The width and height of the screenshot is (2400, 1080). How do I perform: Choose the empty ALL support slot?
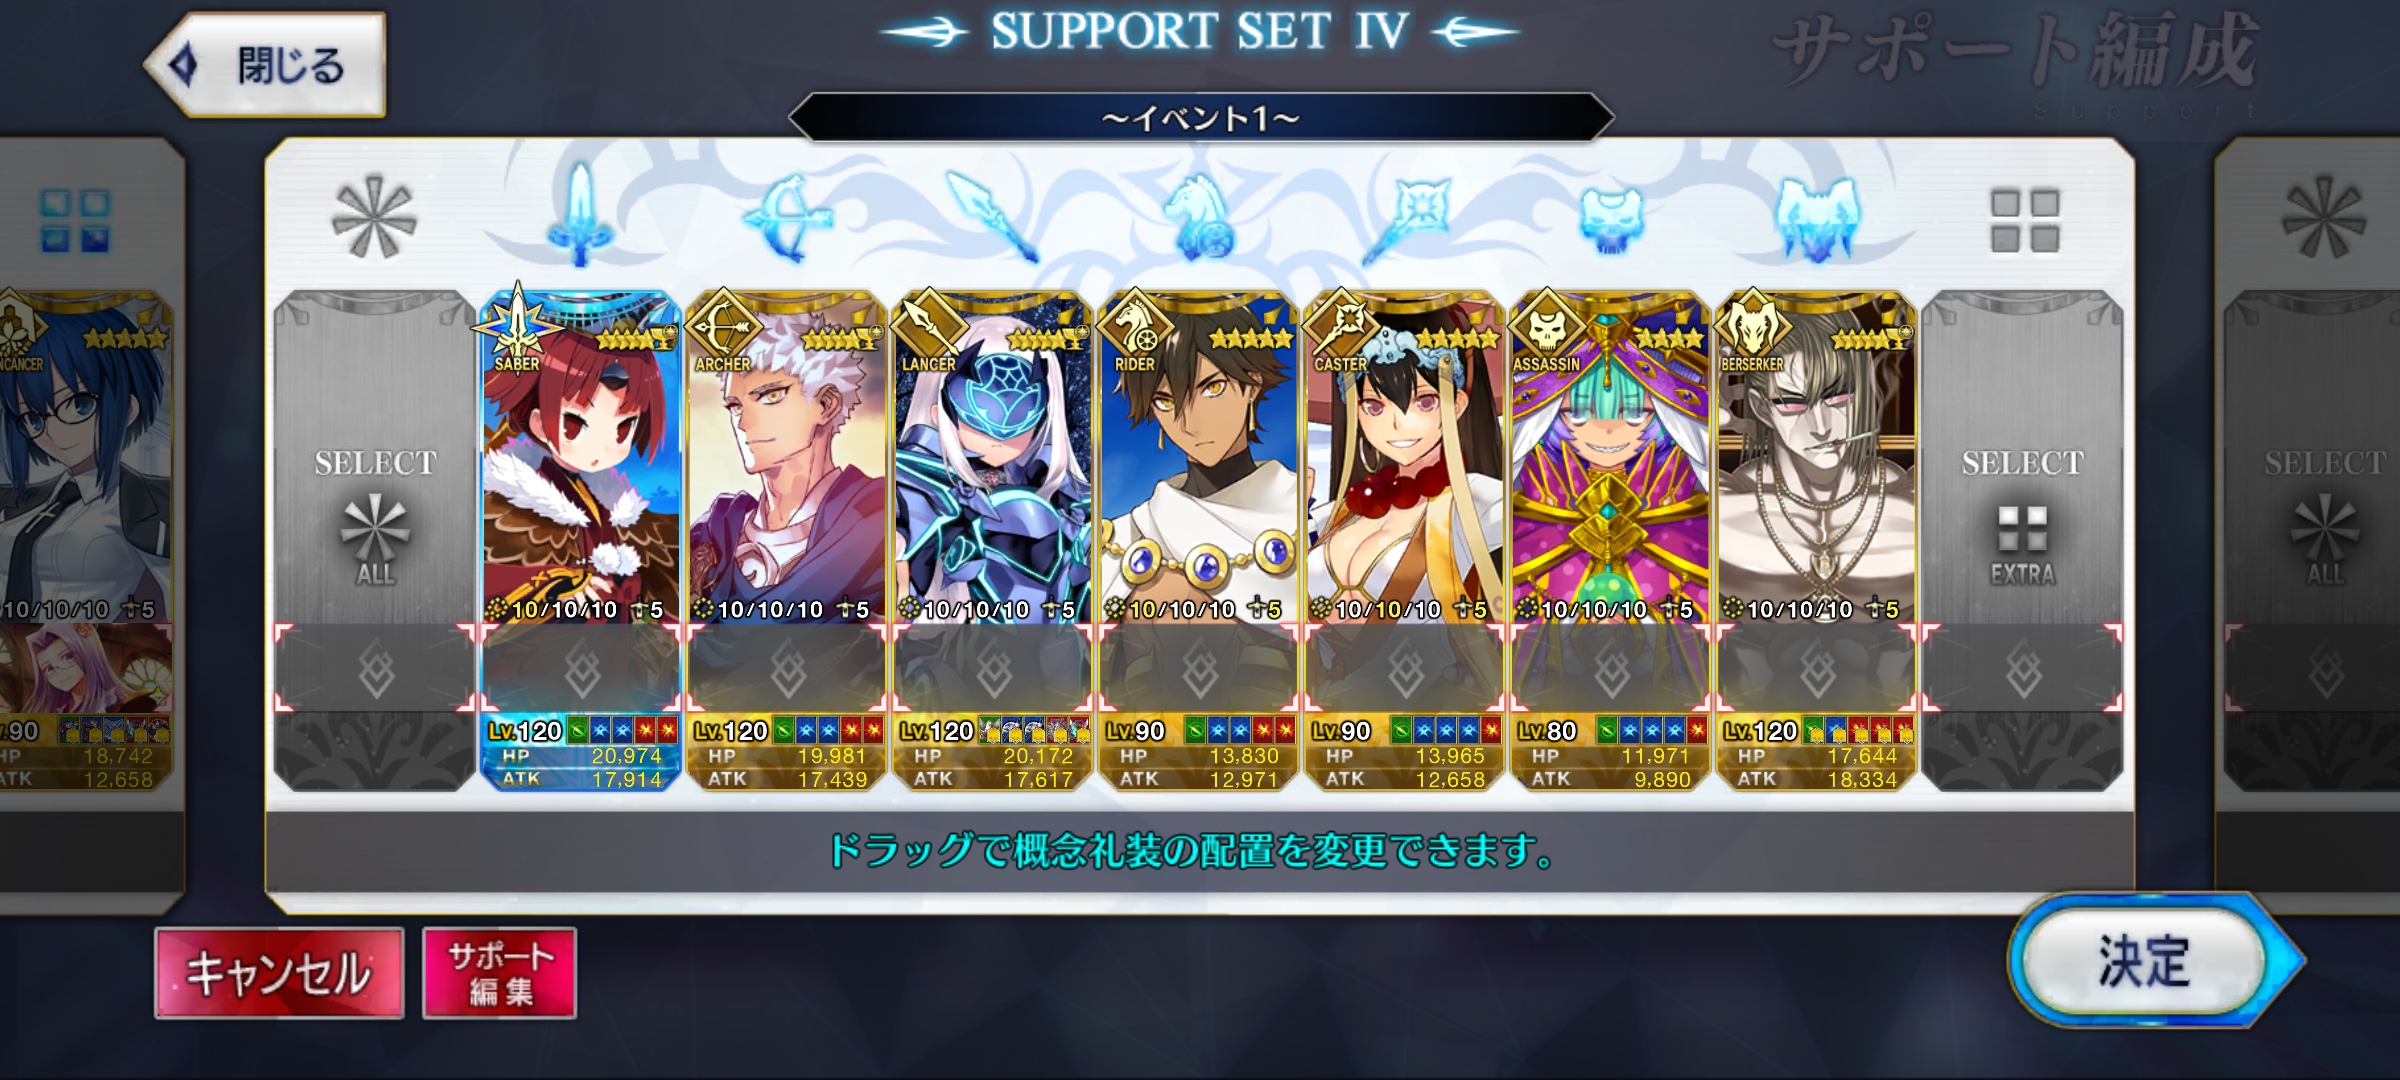[x=375, y=540]
